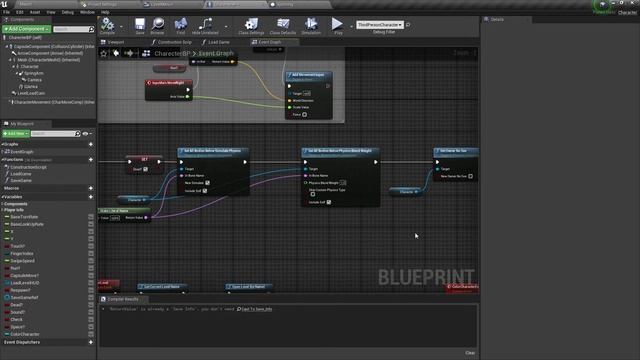Image resolution: width=640 pixels, height=360 pixels.
Task: Open the My Blueprint view options eye dropdown
Action: tap(87, 133)
